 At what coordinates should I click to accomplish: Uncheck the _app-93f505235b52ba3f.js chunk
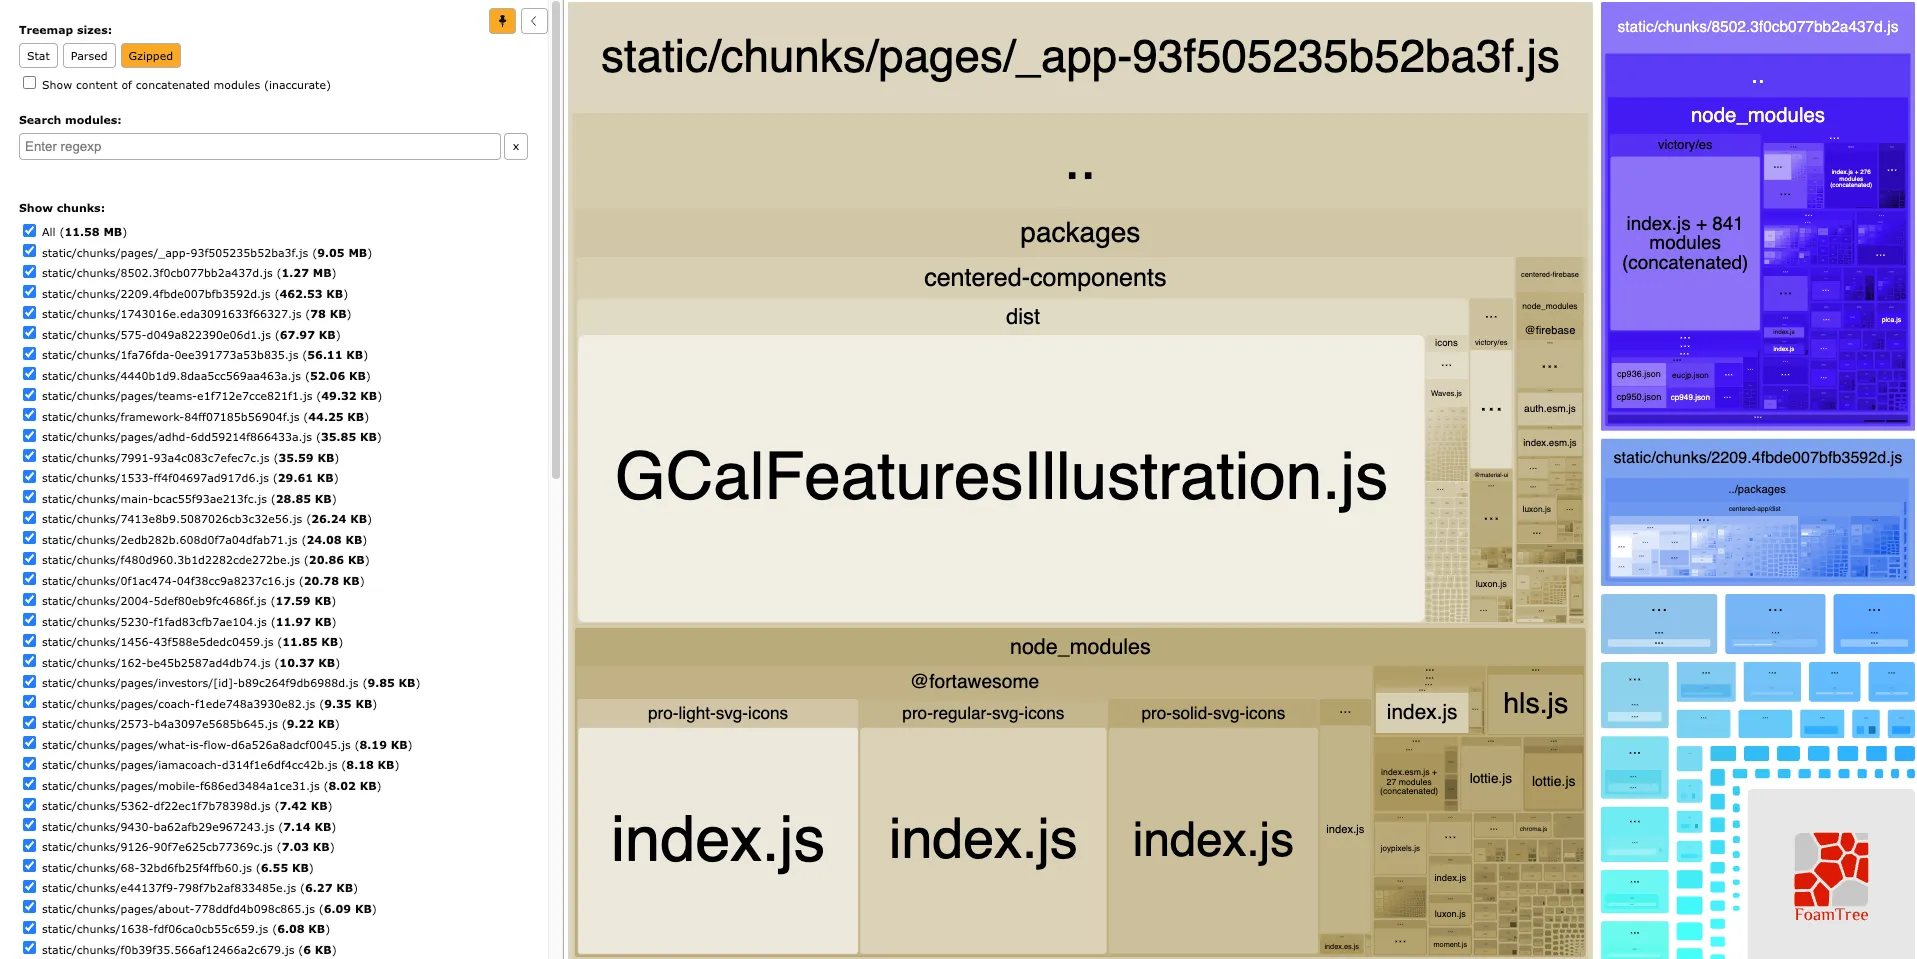[x=29, y=251]
